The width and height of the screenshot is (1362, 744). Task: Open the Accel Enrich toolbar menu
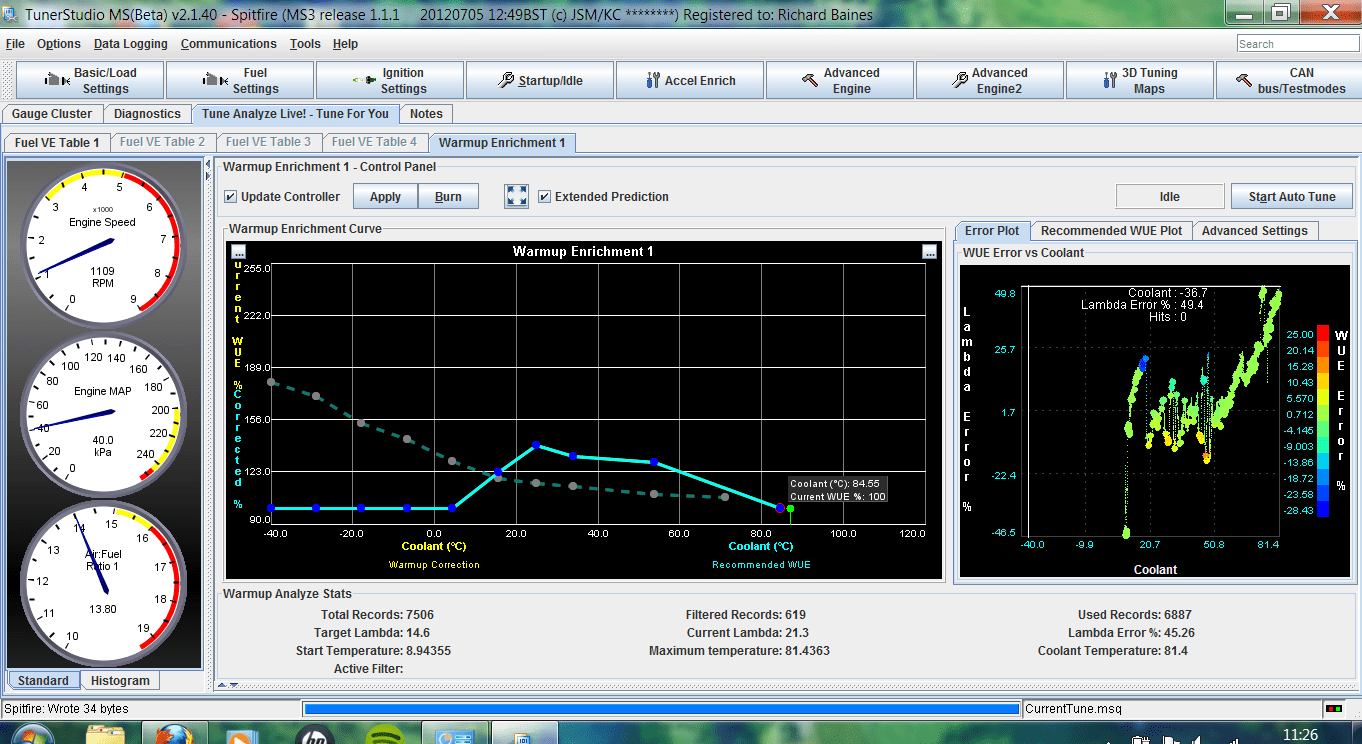pyautogui.click(x=690, y=81)
